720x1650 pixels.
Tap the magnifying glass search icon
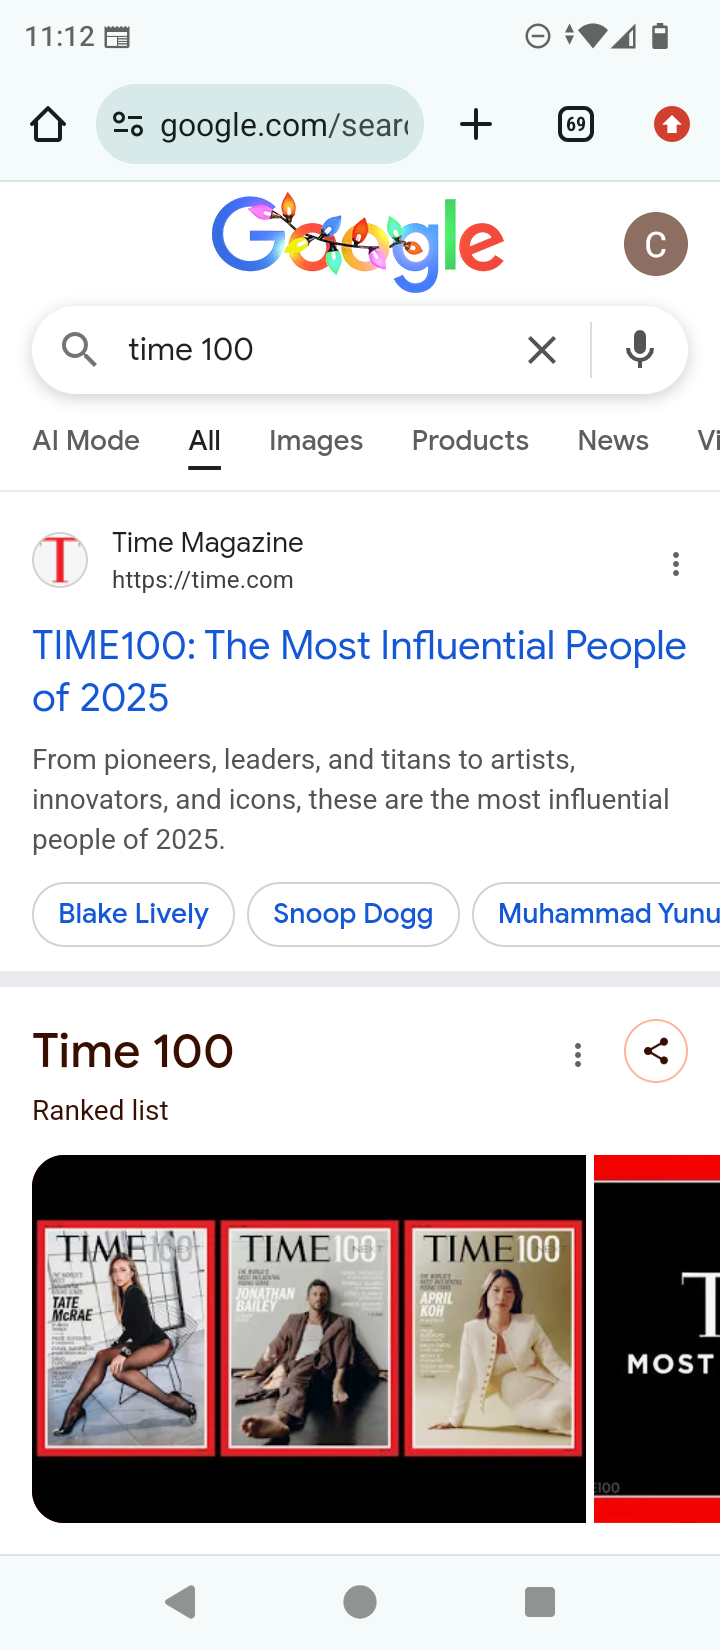coord(79,350)
